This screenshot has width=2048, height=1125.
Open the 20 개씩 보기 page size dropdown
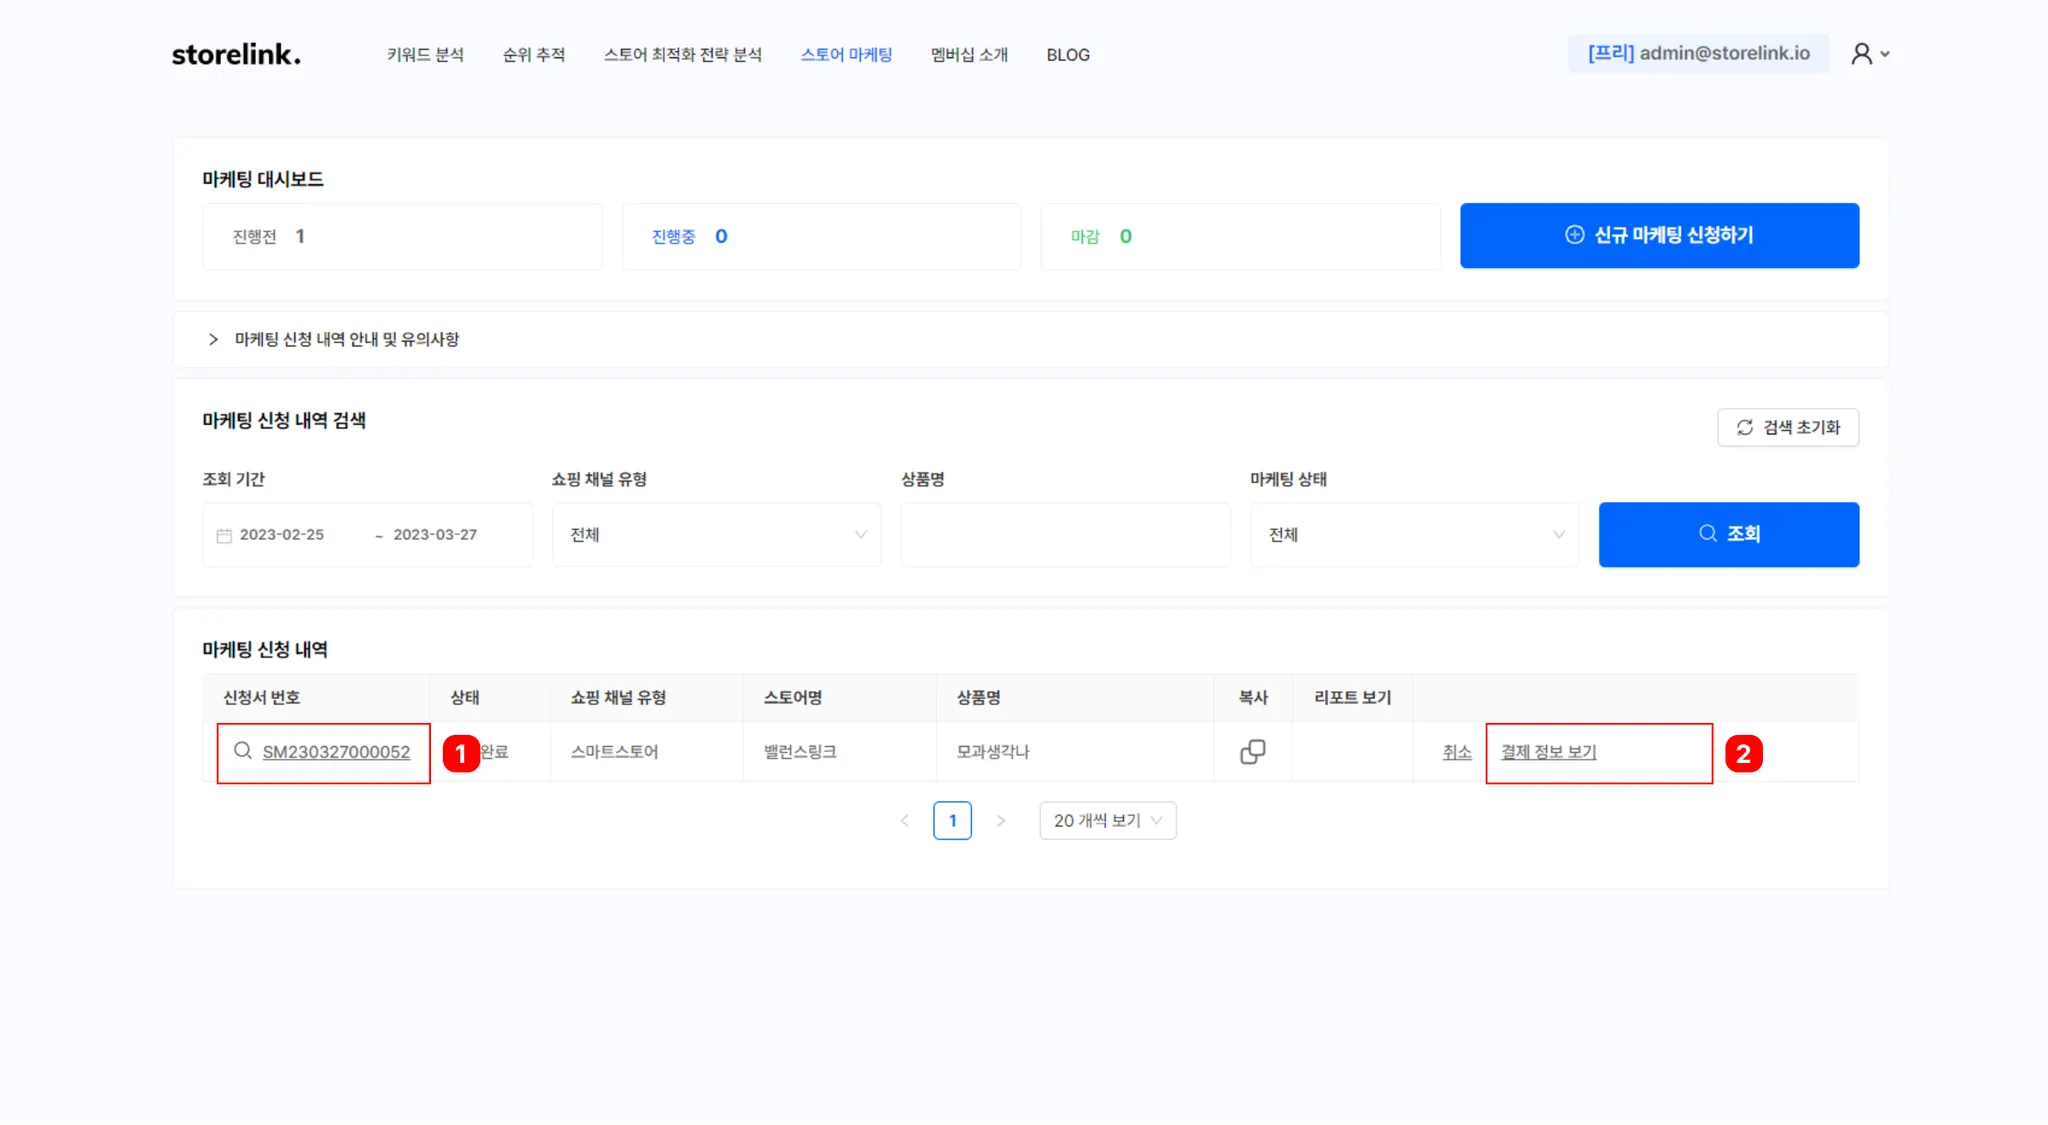pyautogui.click(x=1107, y=821)
